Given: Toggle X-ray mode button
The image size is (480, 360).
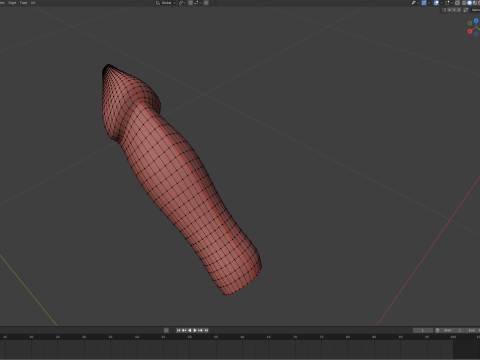Looking at the screenshot, I should (x=457, y=3).
